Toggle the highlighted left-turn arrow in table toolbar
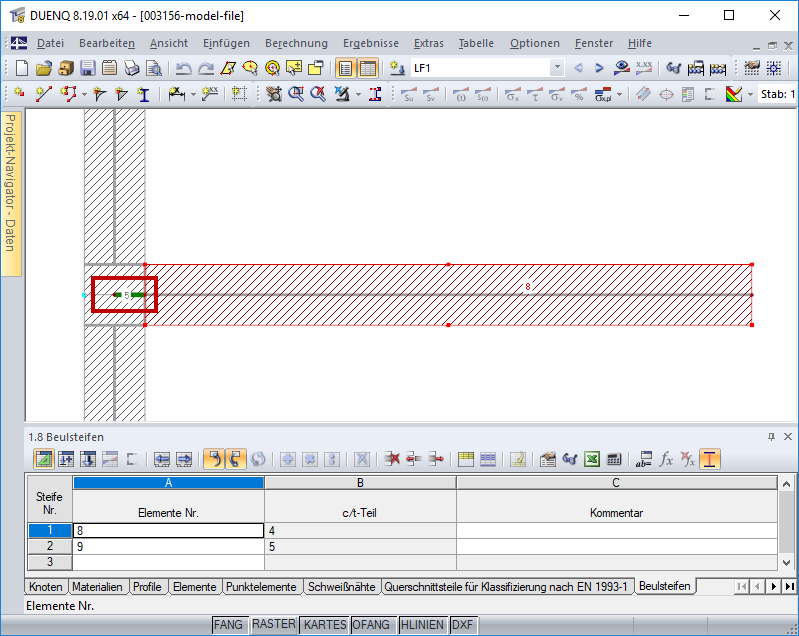Image resolution: width=799 pixels, height=636 pixels. (215, 459)
